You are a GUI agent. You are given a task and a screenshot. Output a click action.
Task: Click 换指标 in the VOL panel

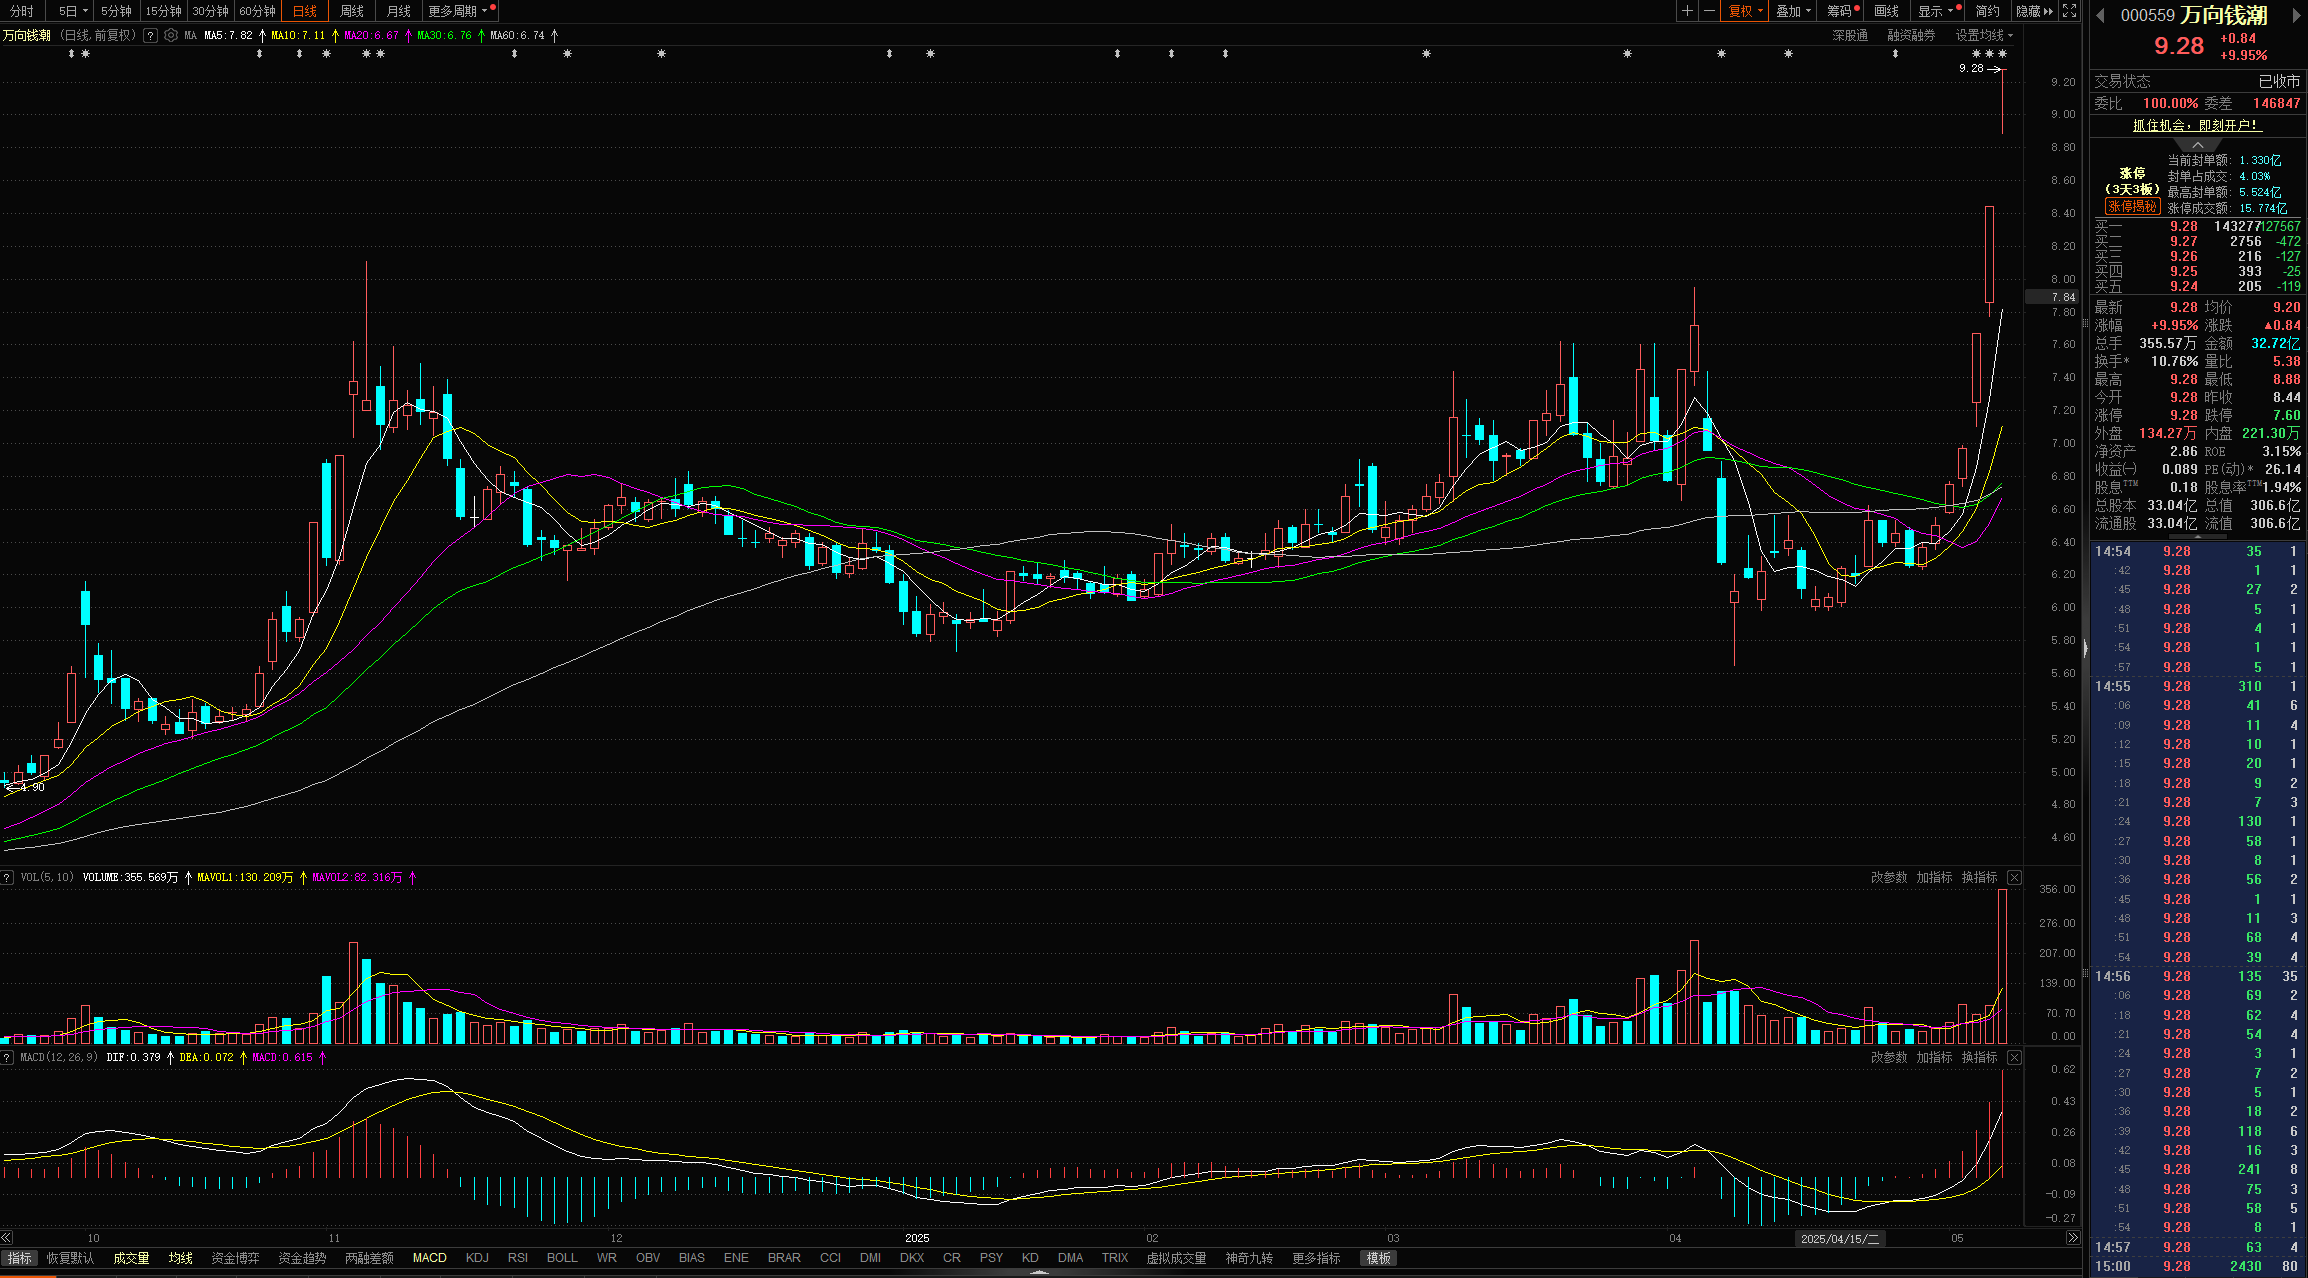pos(1979,877)
